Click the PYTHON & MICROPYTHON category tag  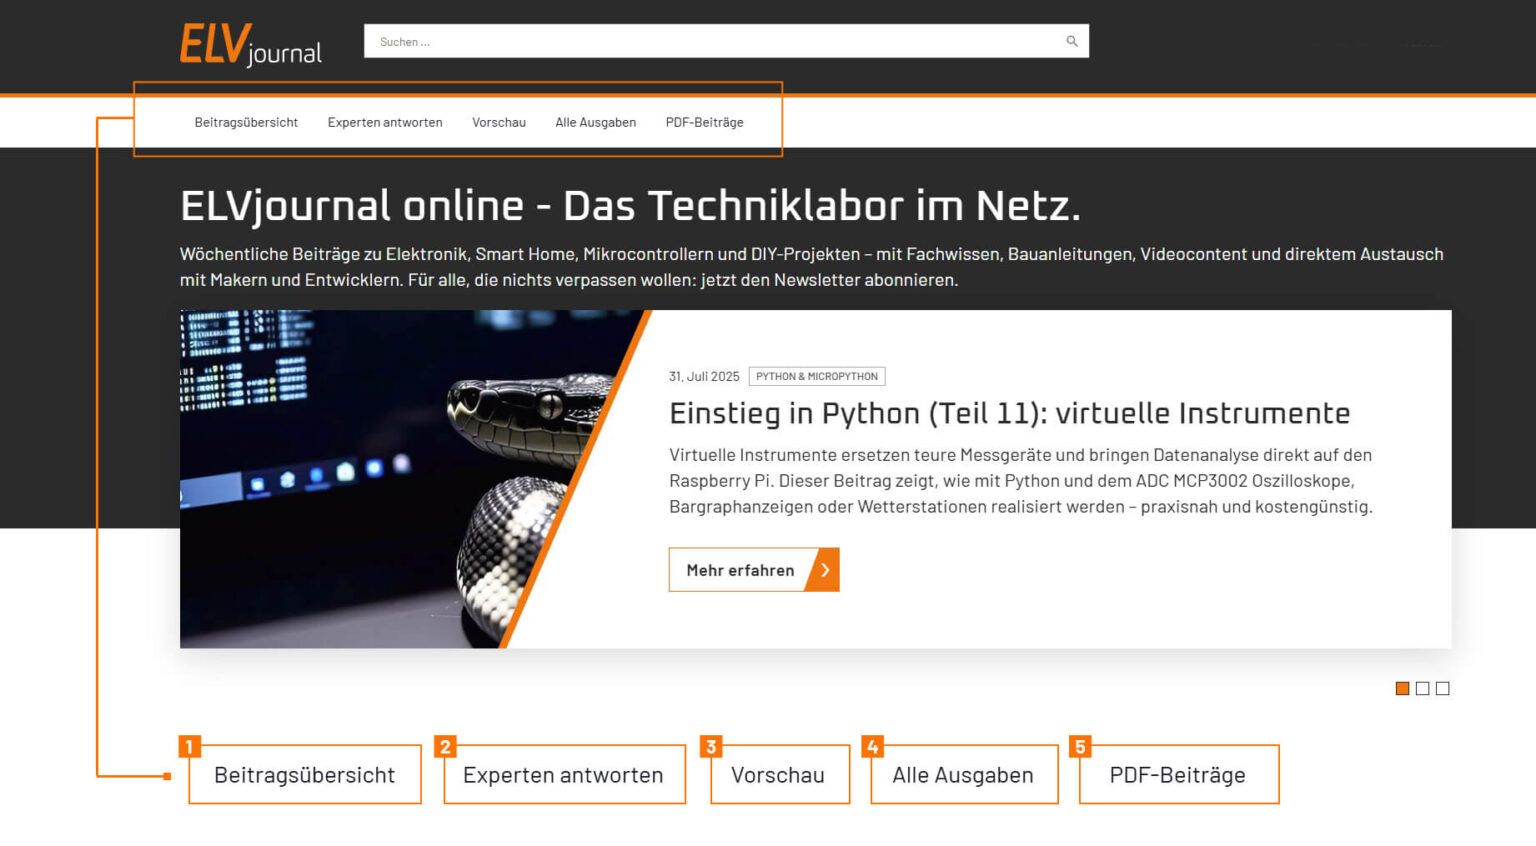click(817, 376)
